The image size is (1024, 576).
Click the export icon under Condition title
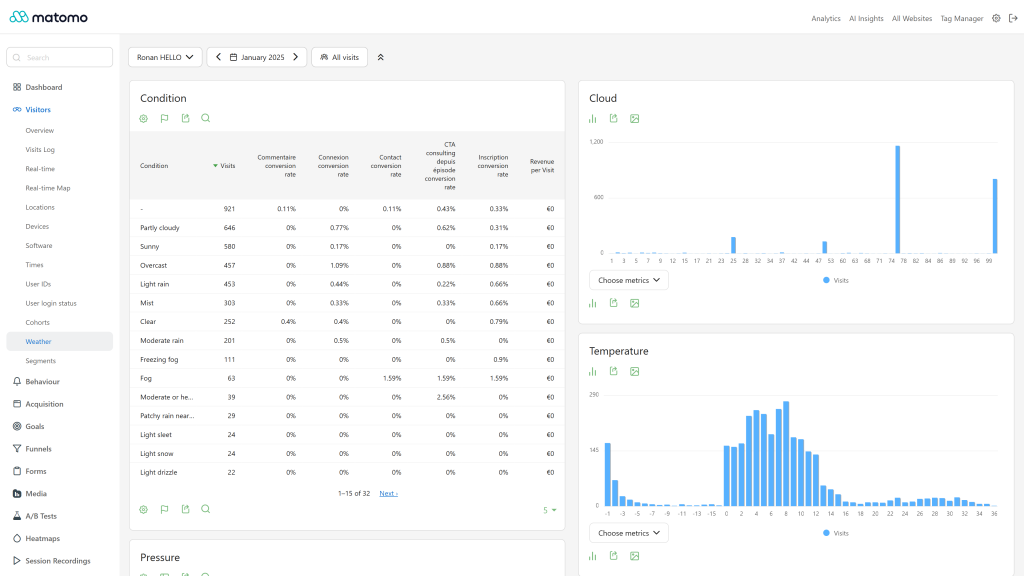185,118
